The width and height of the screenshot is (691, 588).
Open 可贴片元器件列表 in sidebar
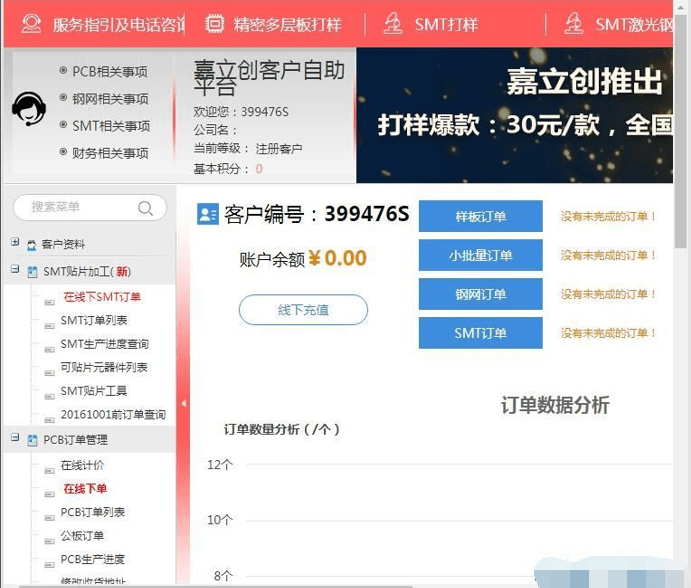click(104, 367)
